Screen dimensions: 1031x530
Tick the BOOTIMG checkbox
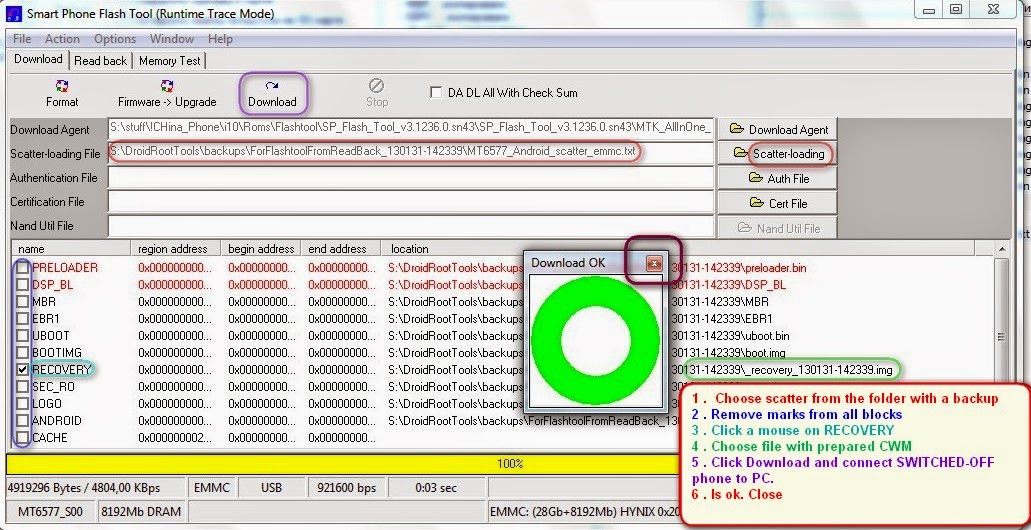(23, 352)
